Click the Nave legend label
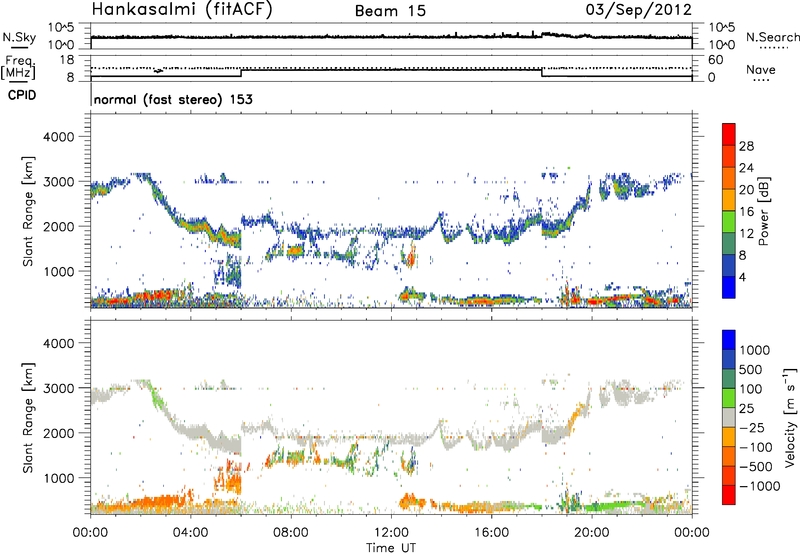 click(x=761, y=69)
